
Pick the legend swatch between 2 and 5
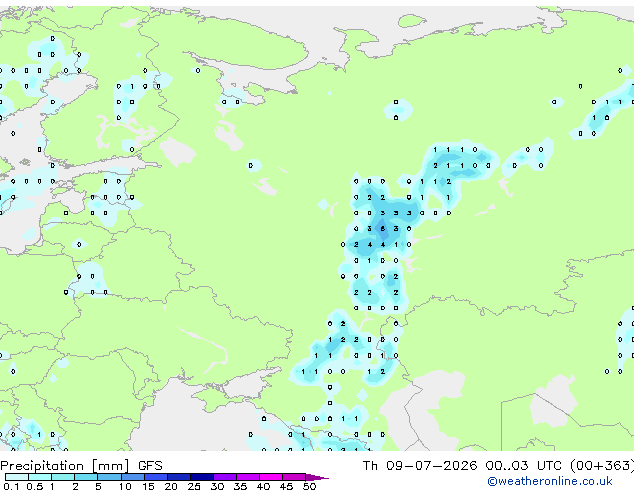tap(86, 477)
